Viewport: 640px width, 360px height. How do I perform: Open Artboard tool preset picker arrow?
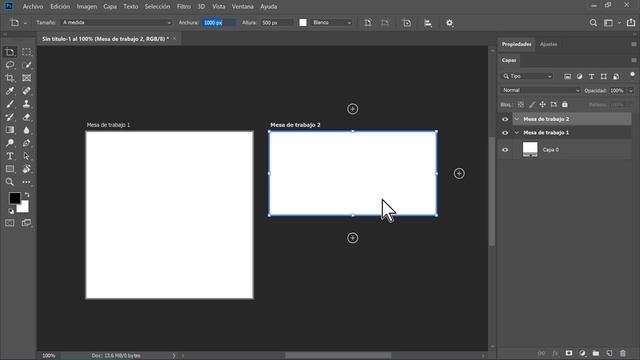point(25,23)
